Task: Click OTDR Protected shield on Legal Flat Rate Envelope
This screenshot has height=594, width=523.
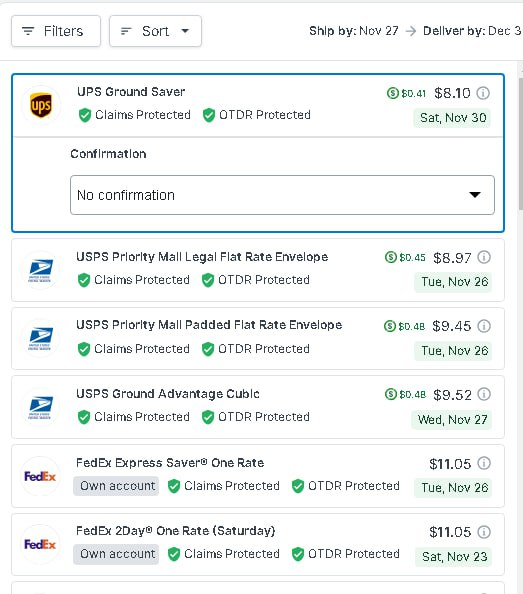Action: coord(208,280)
